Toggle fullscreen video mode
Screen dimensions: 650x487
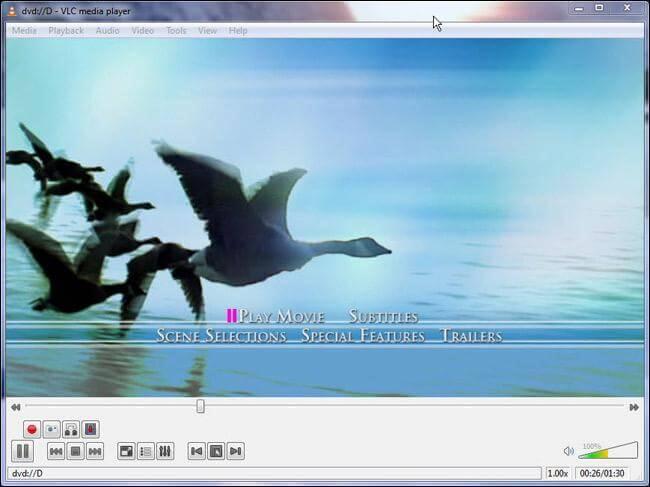click(126, 451)
